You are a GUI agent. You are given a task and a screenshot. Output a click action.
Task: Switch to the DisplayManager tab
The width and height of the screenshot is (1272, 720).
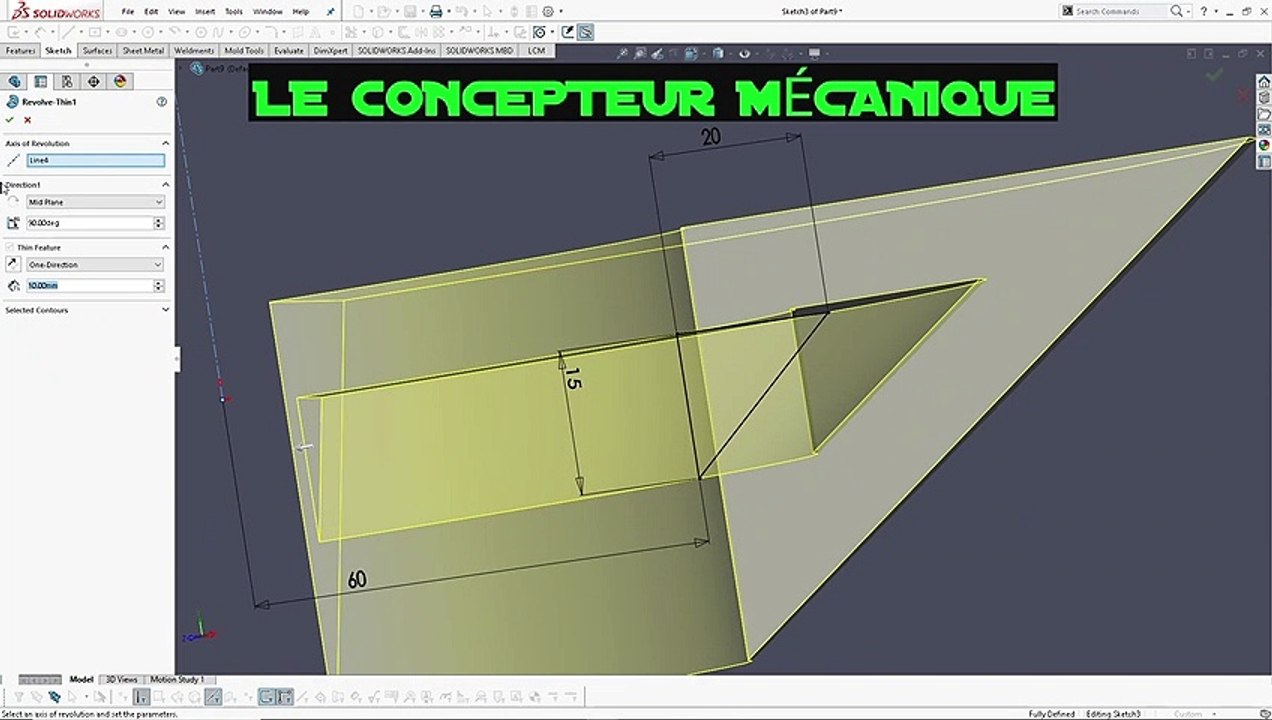(x=120, y=82)
